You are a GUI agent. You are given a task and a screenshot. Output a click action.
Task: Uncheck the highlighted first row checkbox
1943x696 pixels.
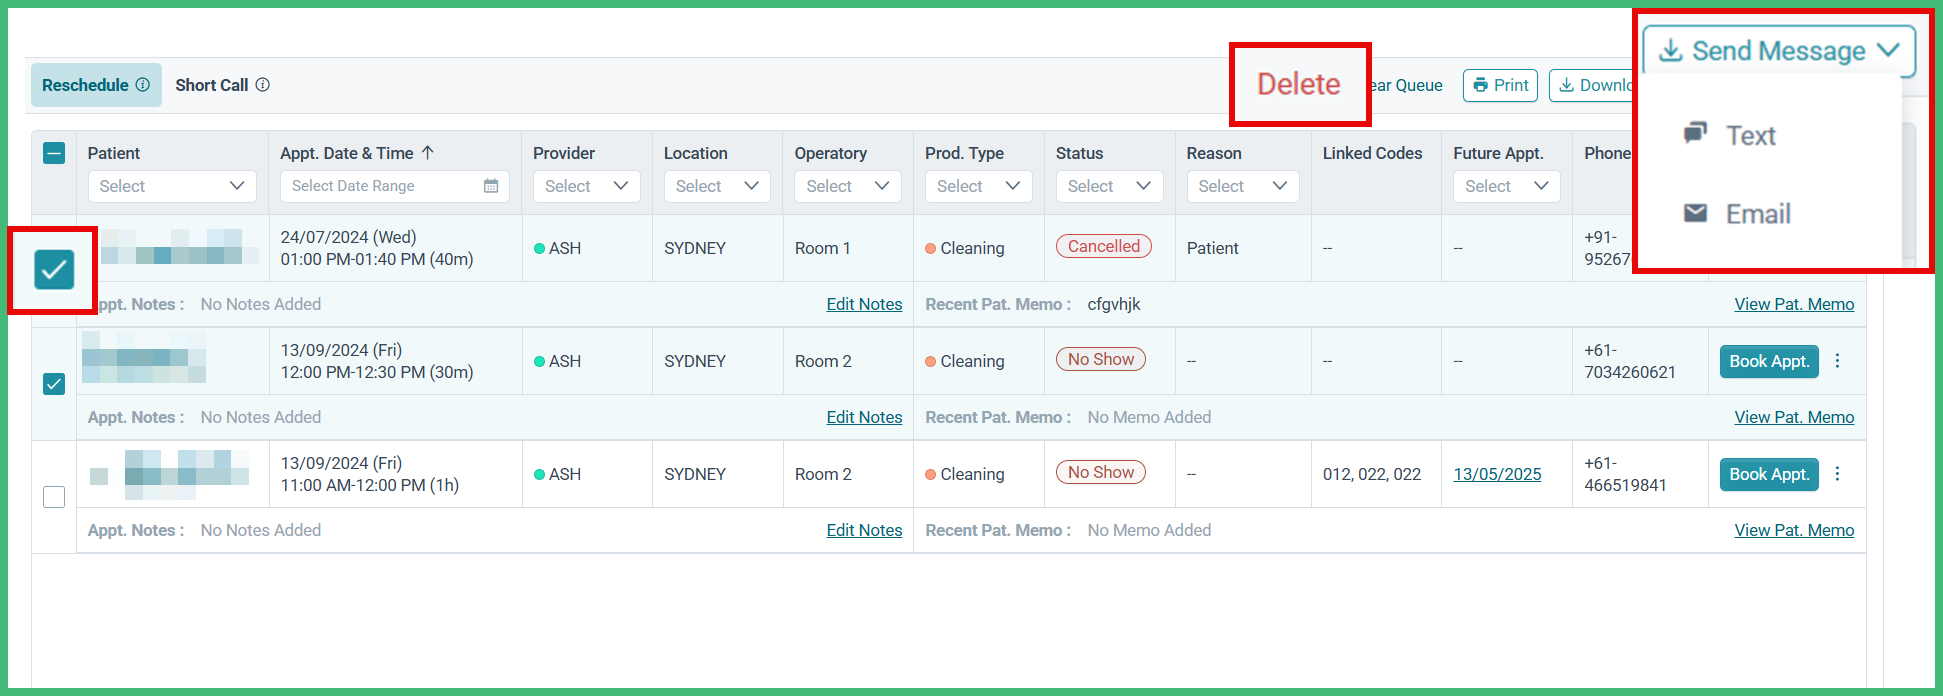(54, 269)
